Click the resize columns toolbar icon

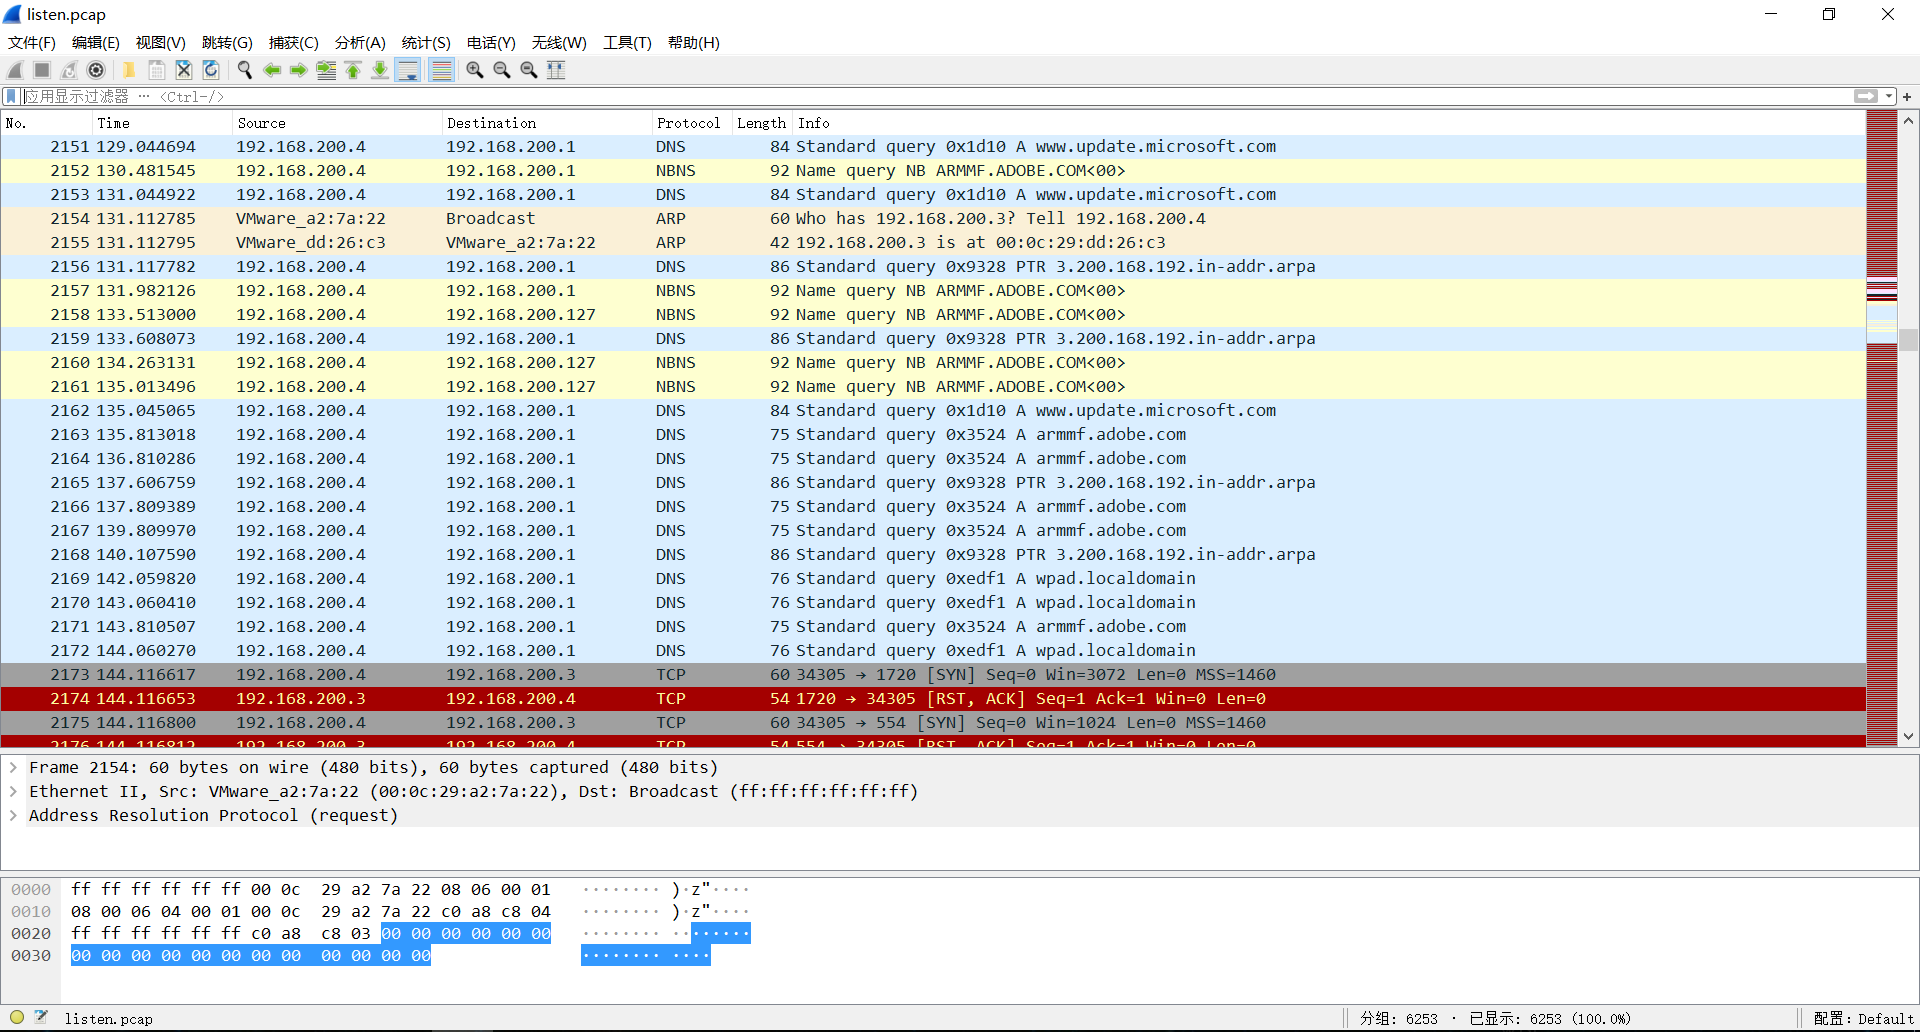(556, 70)
